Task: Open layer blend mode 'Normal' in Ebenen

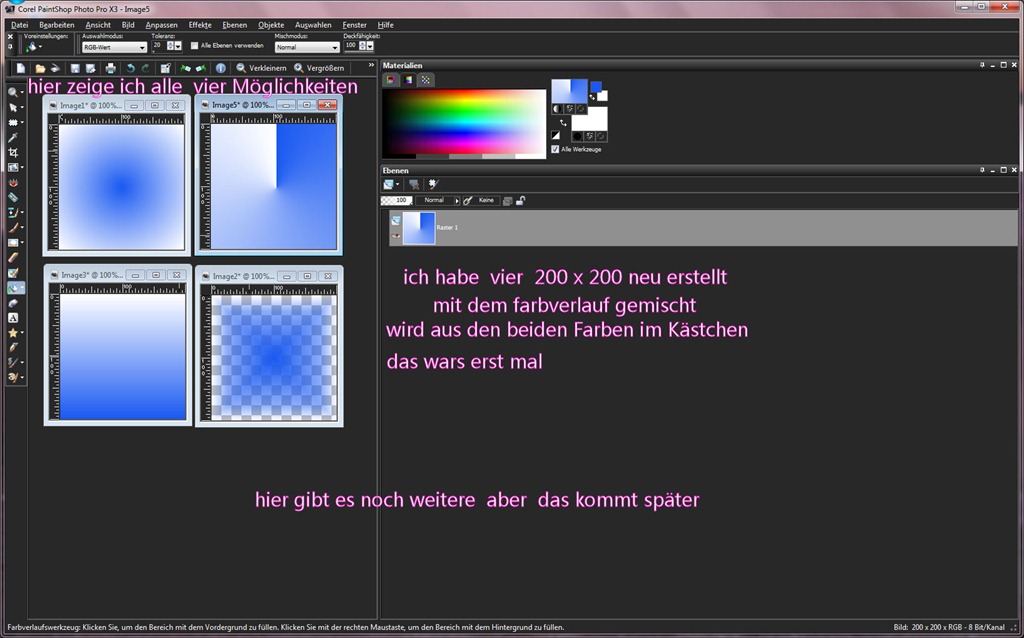Action: (438, 200)
